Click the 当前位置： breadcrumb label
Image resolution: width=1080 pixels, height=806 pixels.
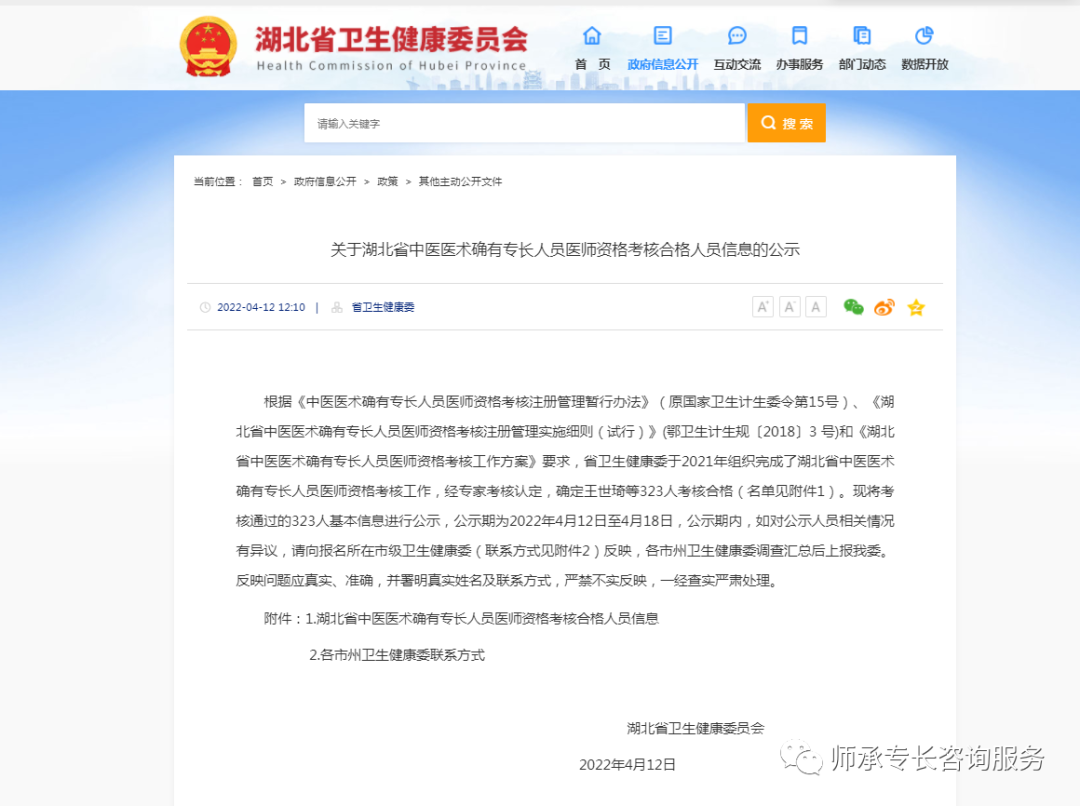tap(218, 181)
